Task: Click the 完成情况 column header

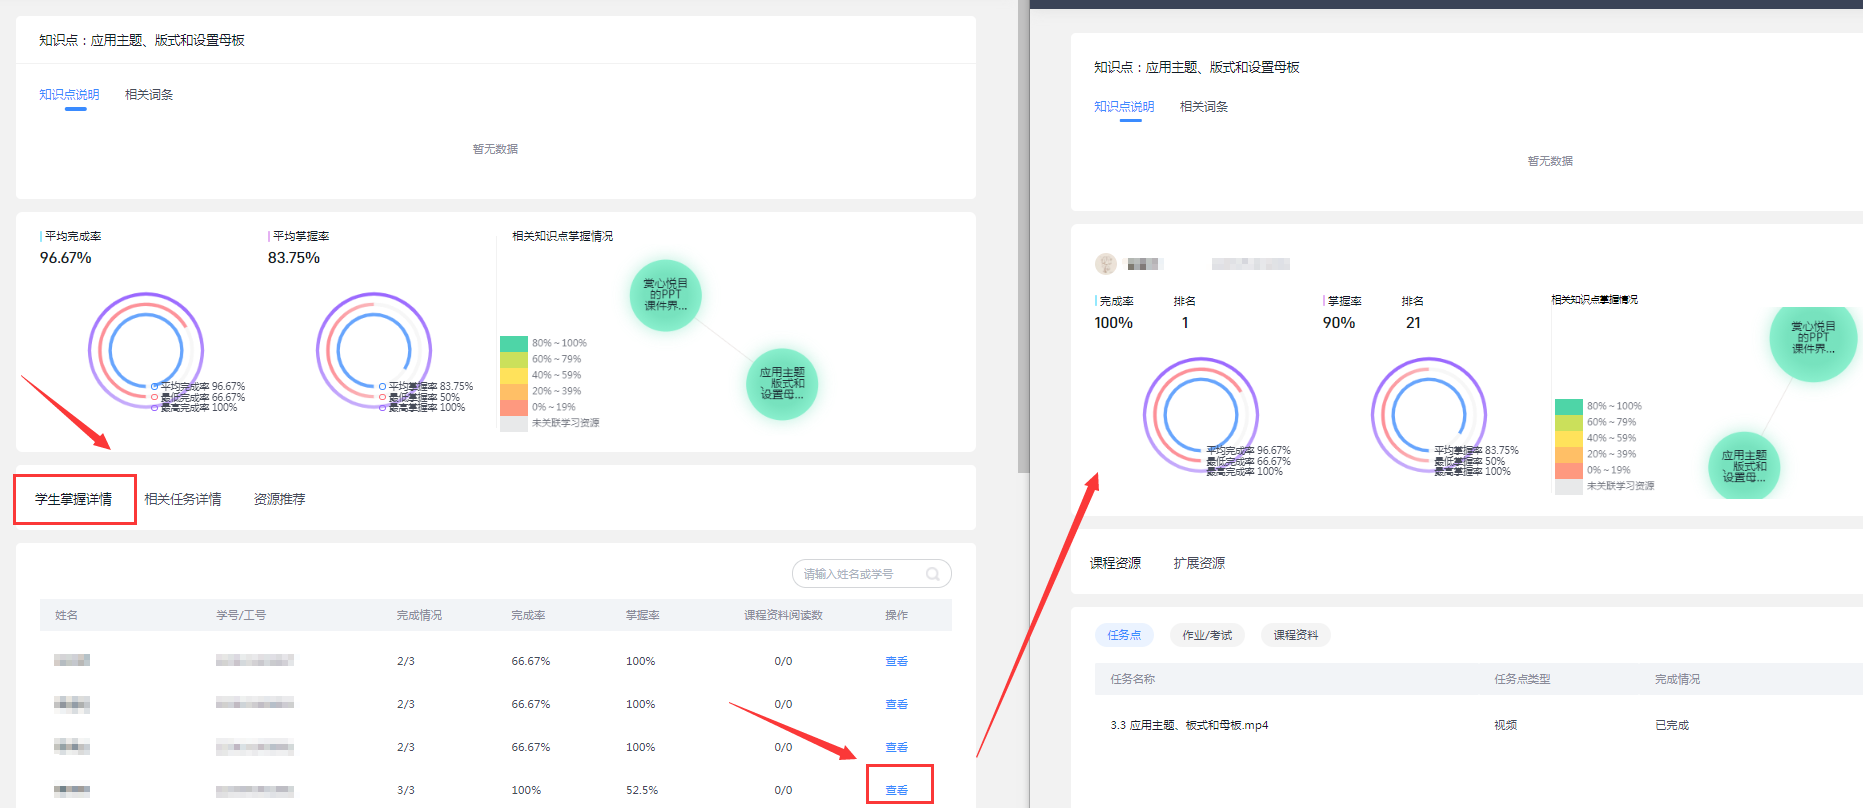Action: point(419,615)
